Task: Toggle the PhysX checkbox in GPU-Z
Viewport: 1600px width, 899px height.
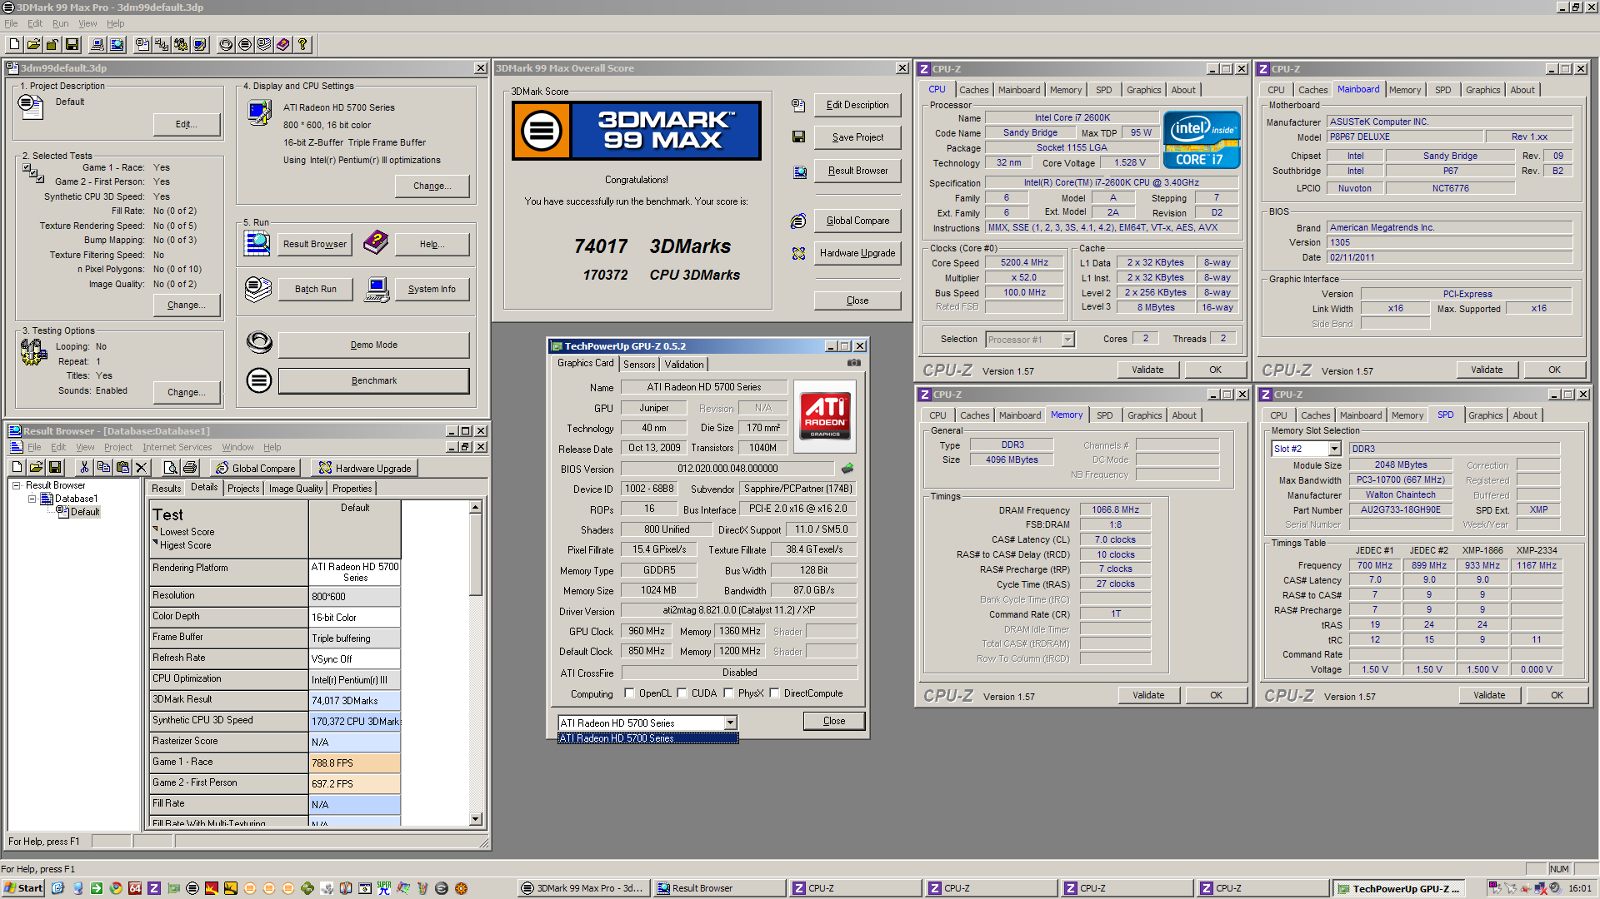Action: 728,693
